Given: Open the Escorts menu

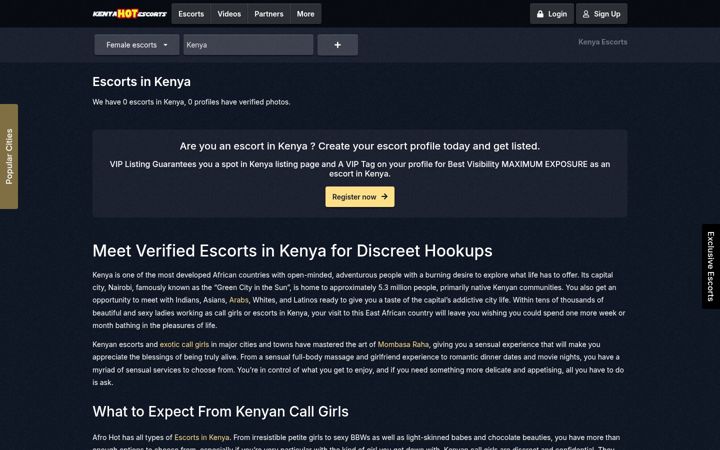Looking at the screenshot, I should [x=191, y=14].
